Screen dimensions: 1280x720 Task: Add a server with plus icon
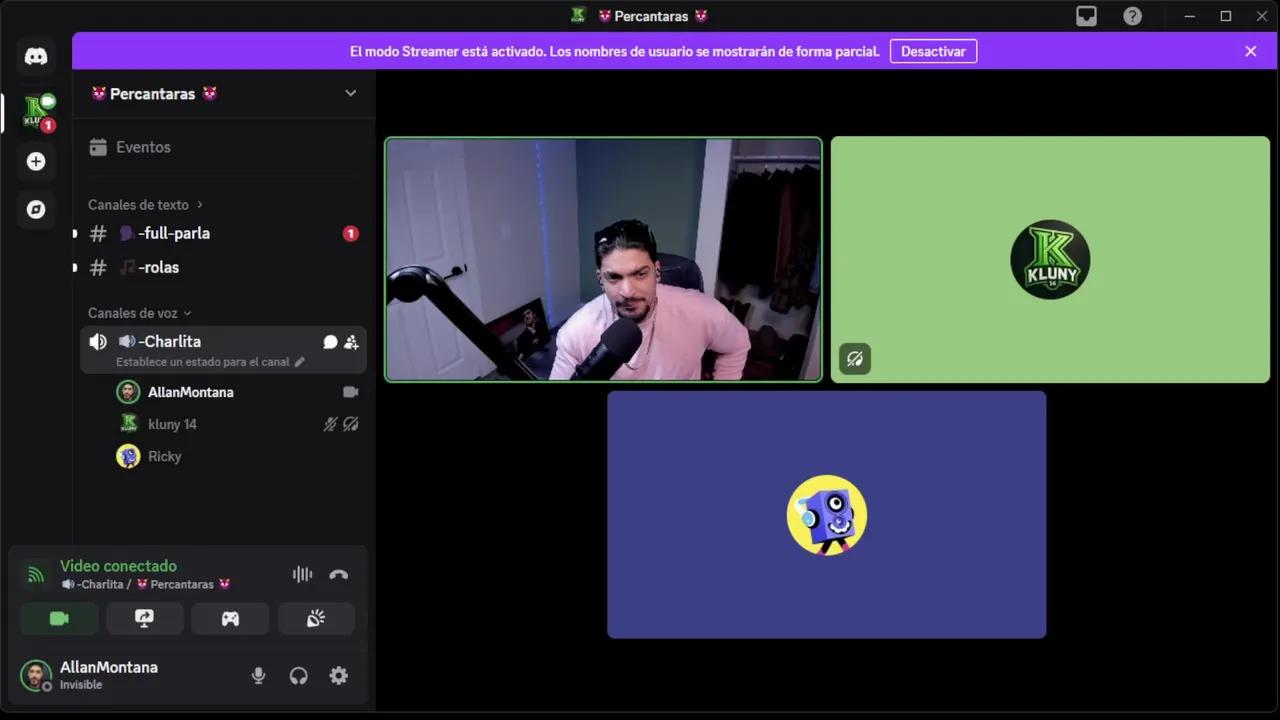tap(36, 162)
